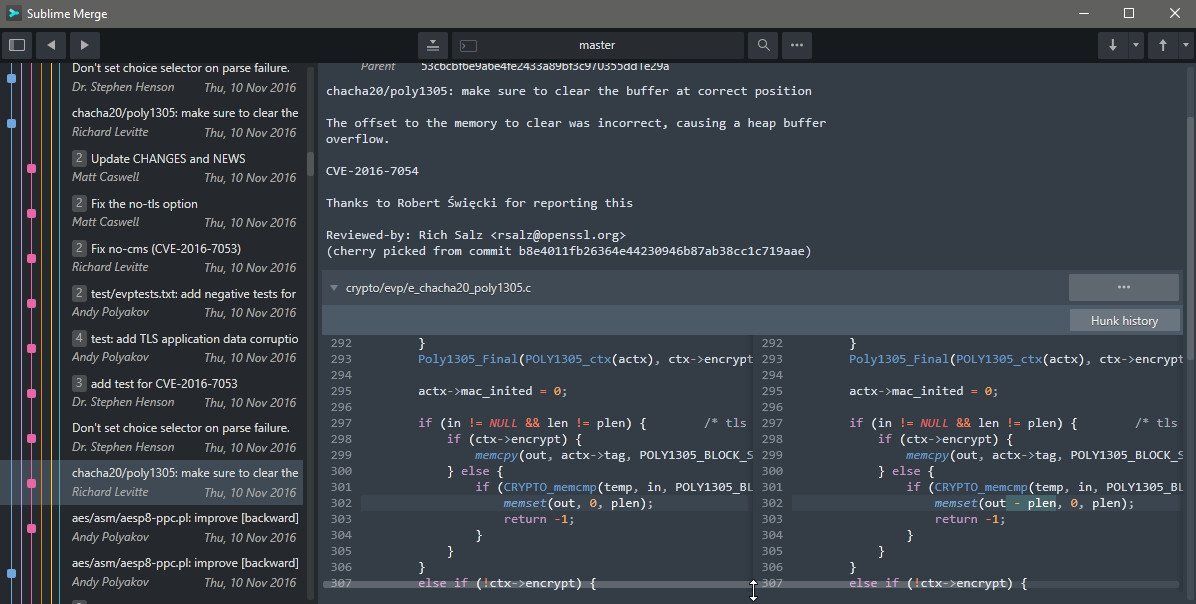Click the stage-all icon left of the terminal icon

pos(432,45)
